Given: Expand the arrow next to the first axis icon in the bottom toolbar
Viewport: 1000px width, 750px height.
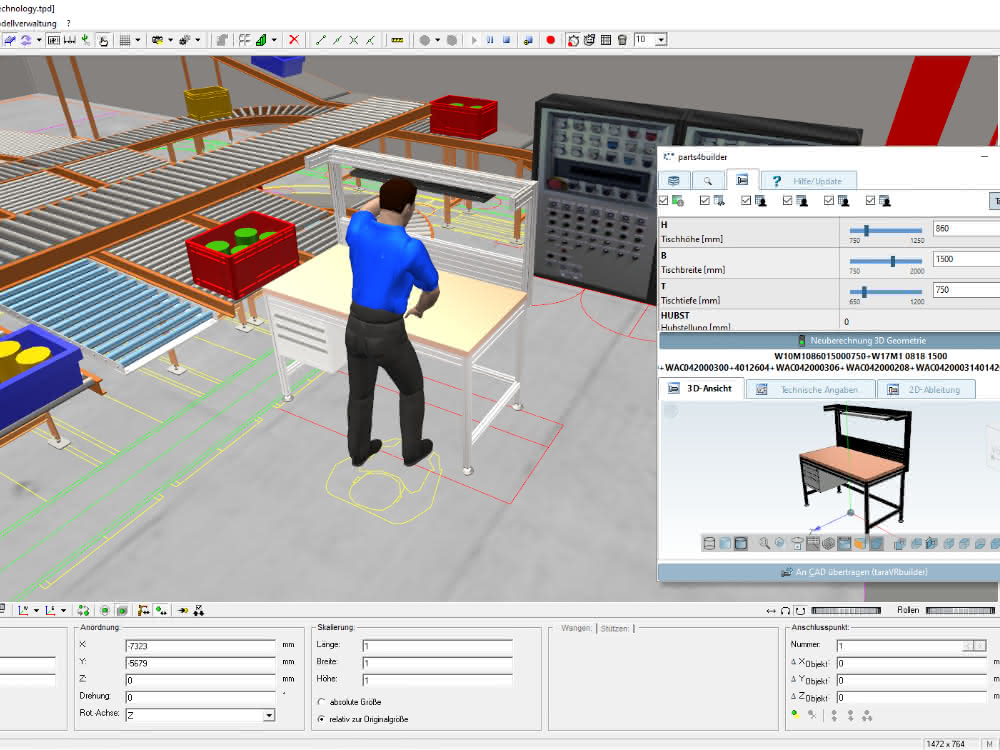Looking at the screenshot, I should click(x=36, y=610).
